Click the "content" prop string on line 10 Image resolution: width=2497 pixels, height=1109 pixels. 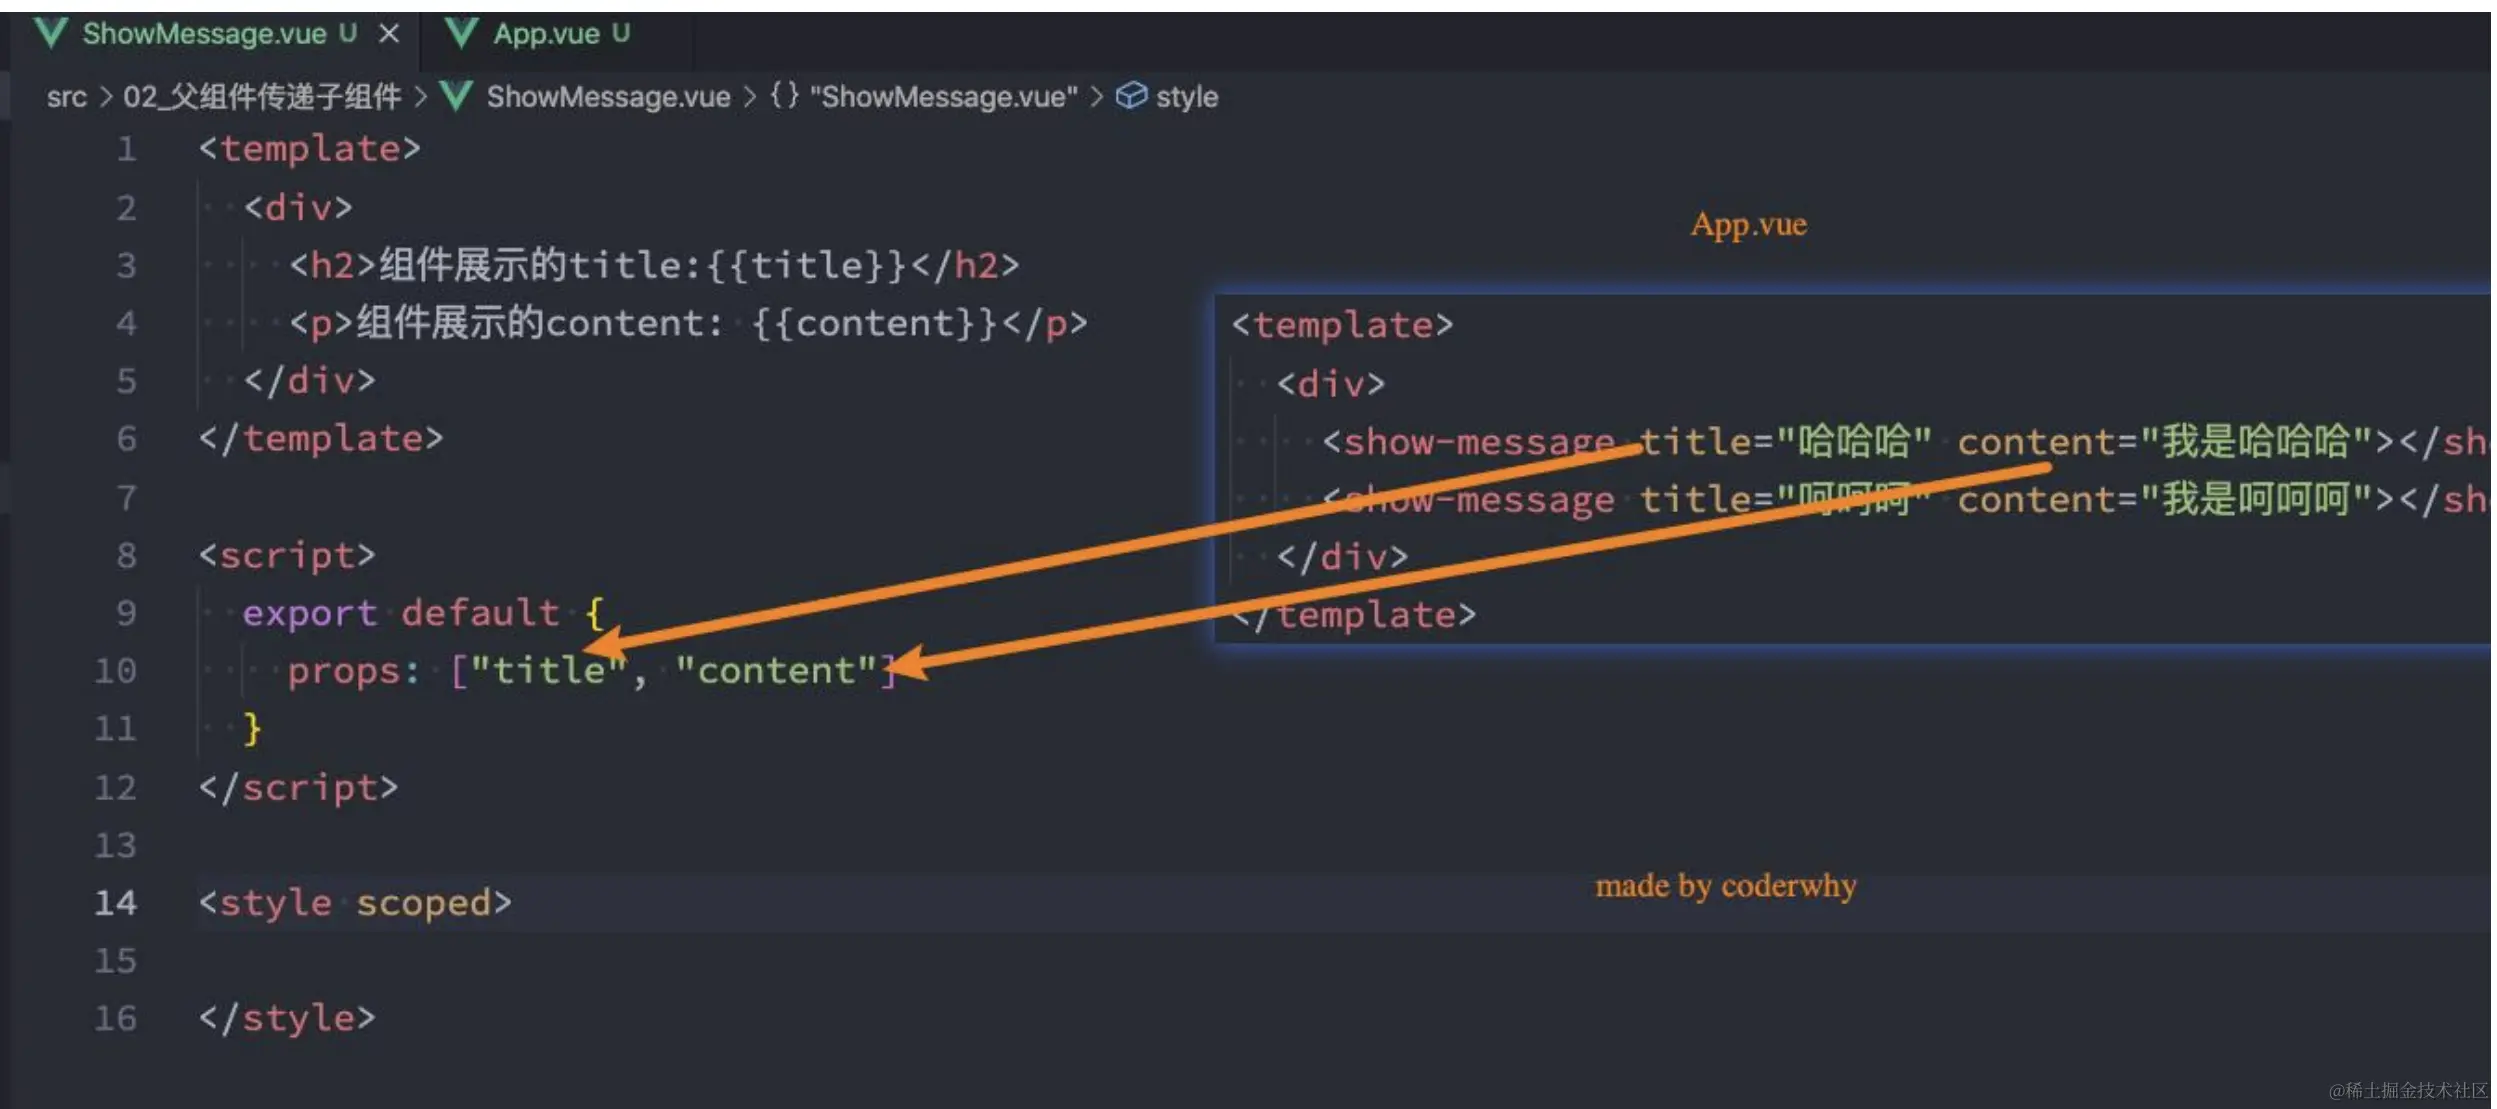click(x=776, y=671)
